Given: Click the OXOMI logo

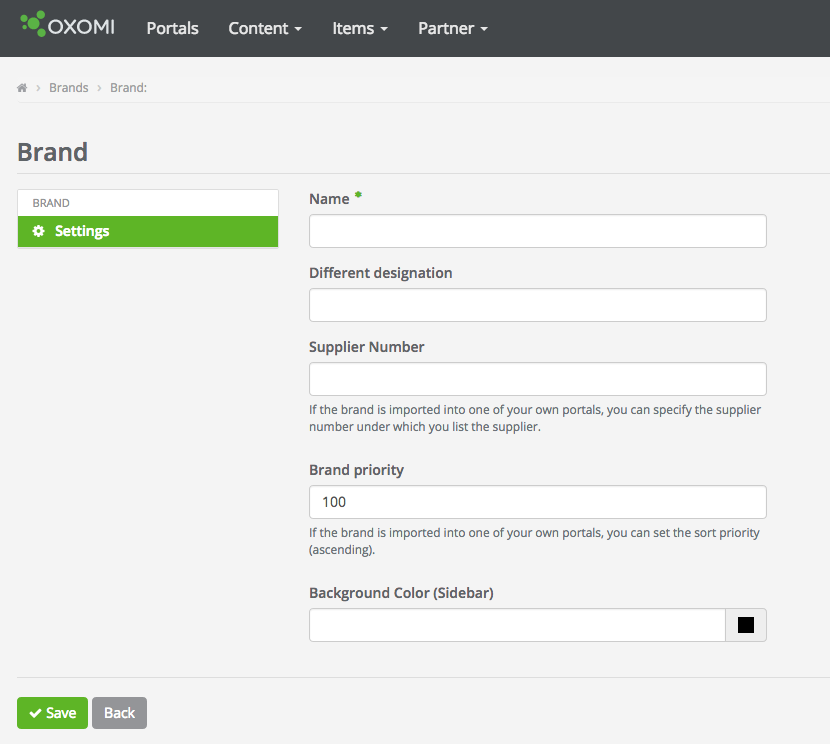Looking at the screenshot, I should [68, 26].
